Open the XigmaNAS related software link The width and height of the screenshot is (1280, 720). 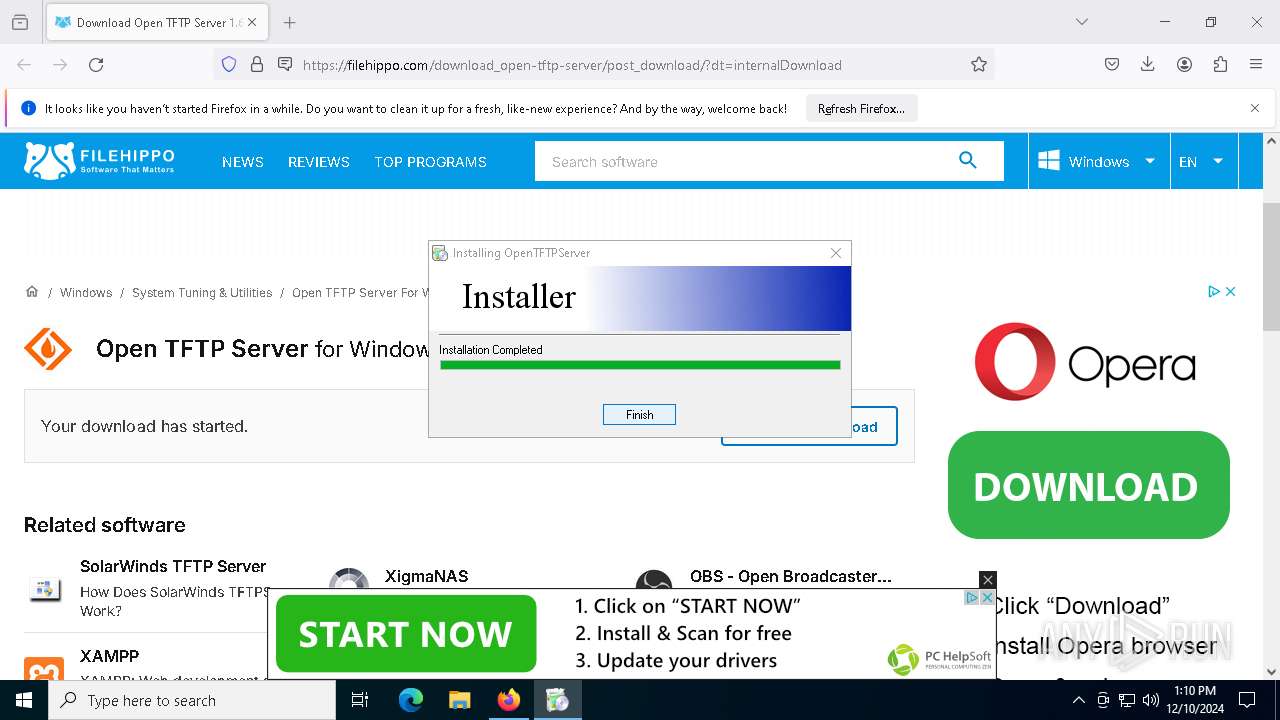click(x=426, y=576)
